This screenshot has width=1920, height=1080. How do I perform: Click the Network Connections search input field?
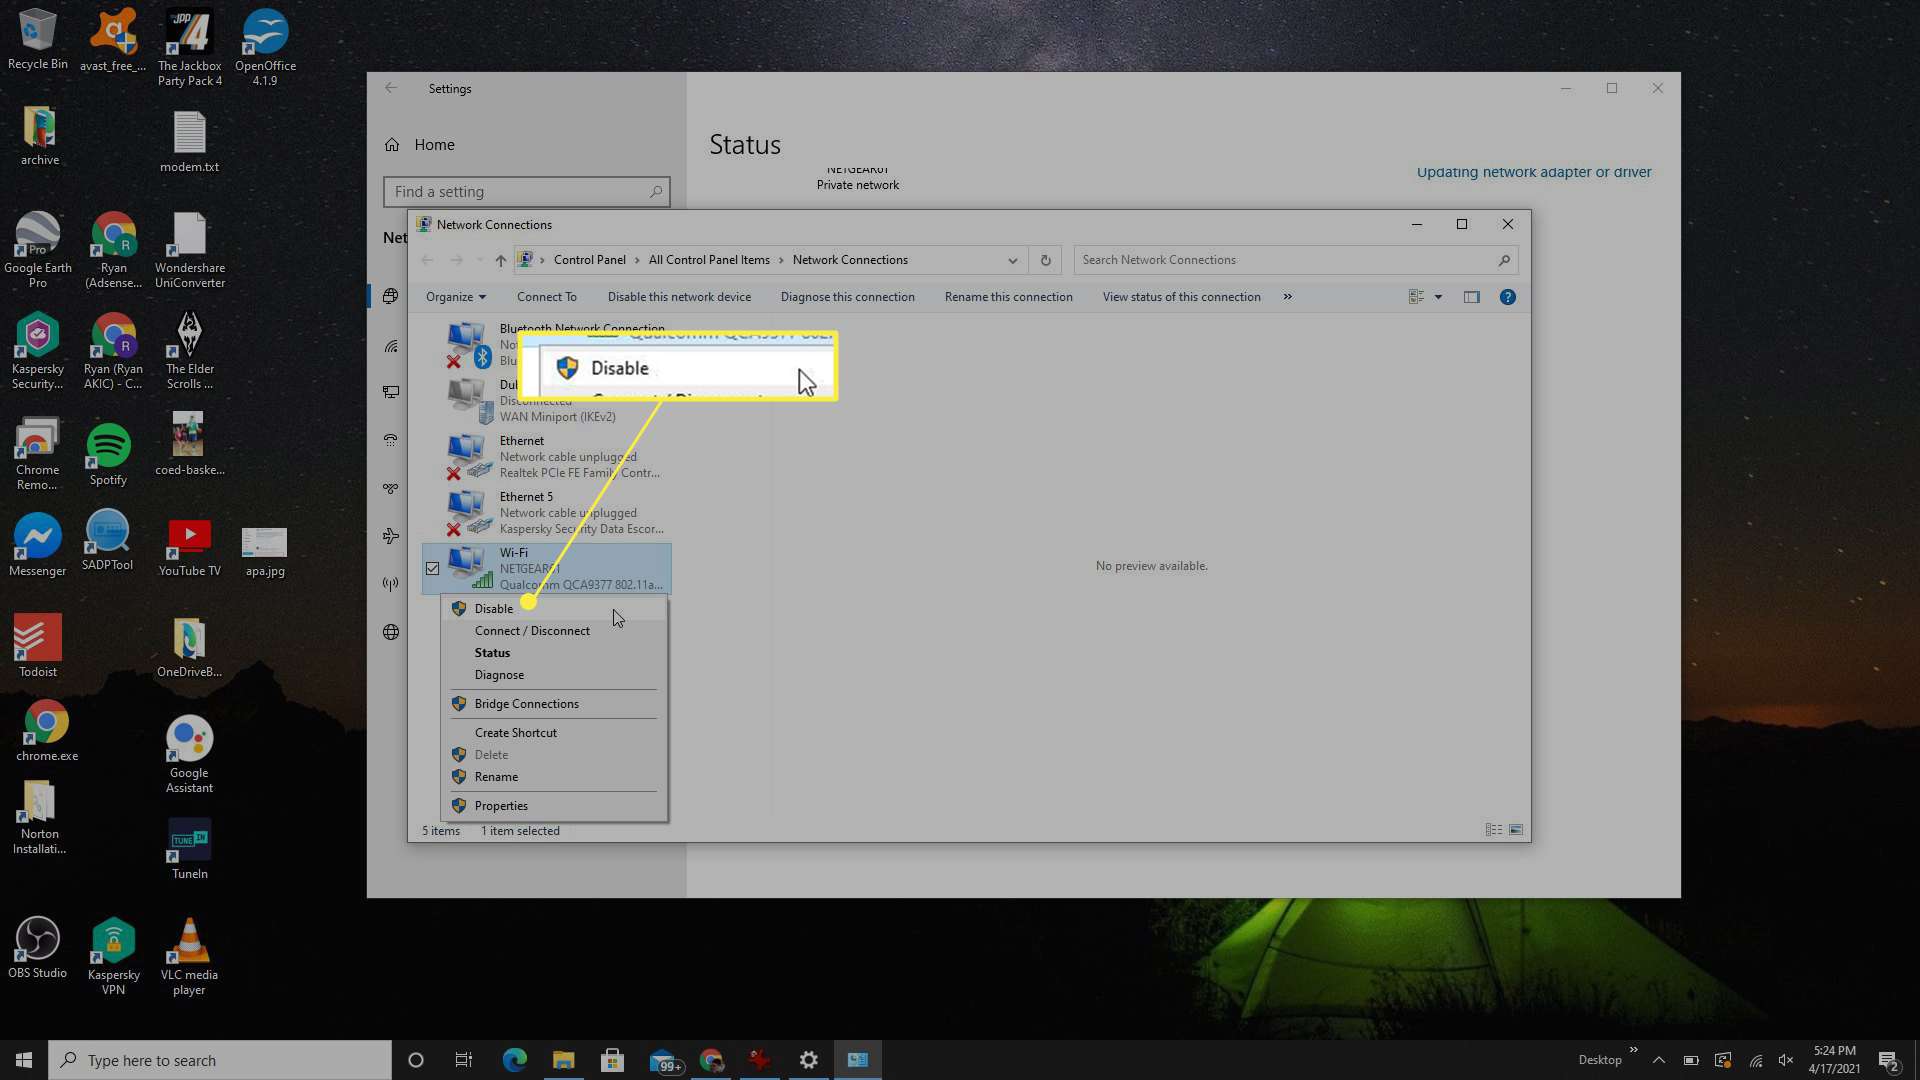tap(1294, 258)
